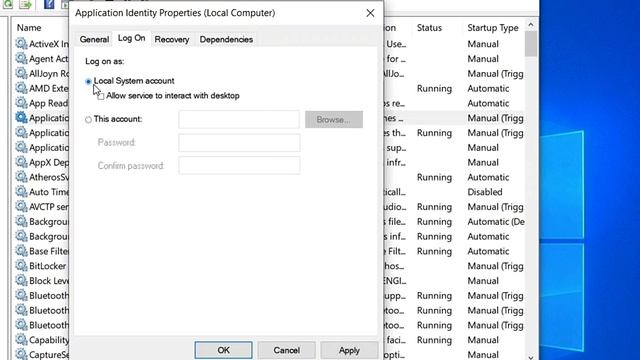Click Running status in AtherosSv row
Viewport: 640px width, 360px height.
pyautogui.click(x=434, y=177)
